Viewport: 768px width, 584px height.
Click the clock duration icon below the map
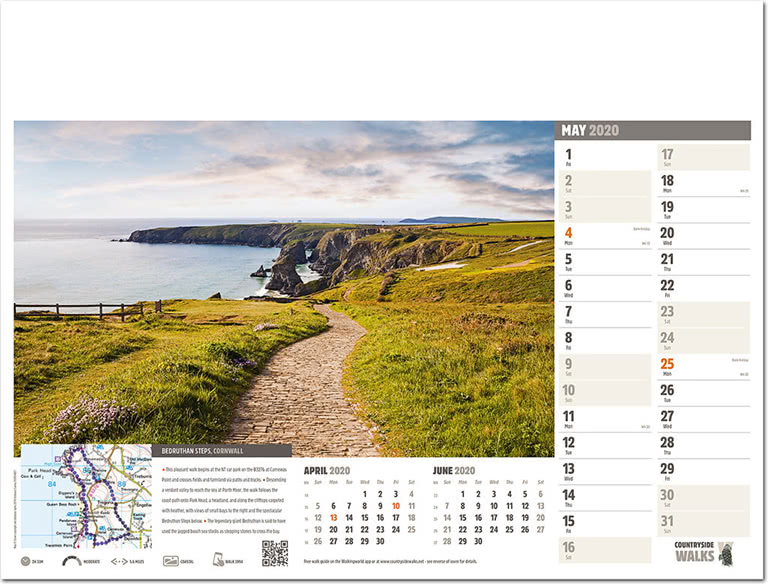point(25,561)
